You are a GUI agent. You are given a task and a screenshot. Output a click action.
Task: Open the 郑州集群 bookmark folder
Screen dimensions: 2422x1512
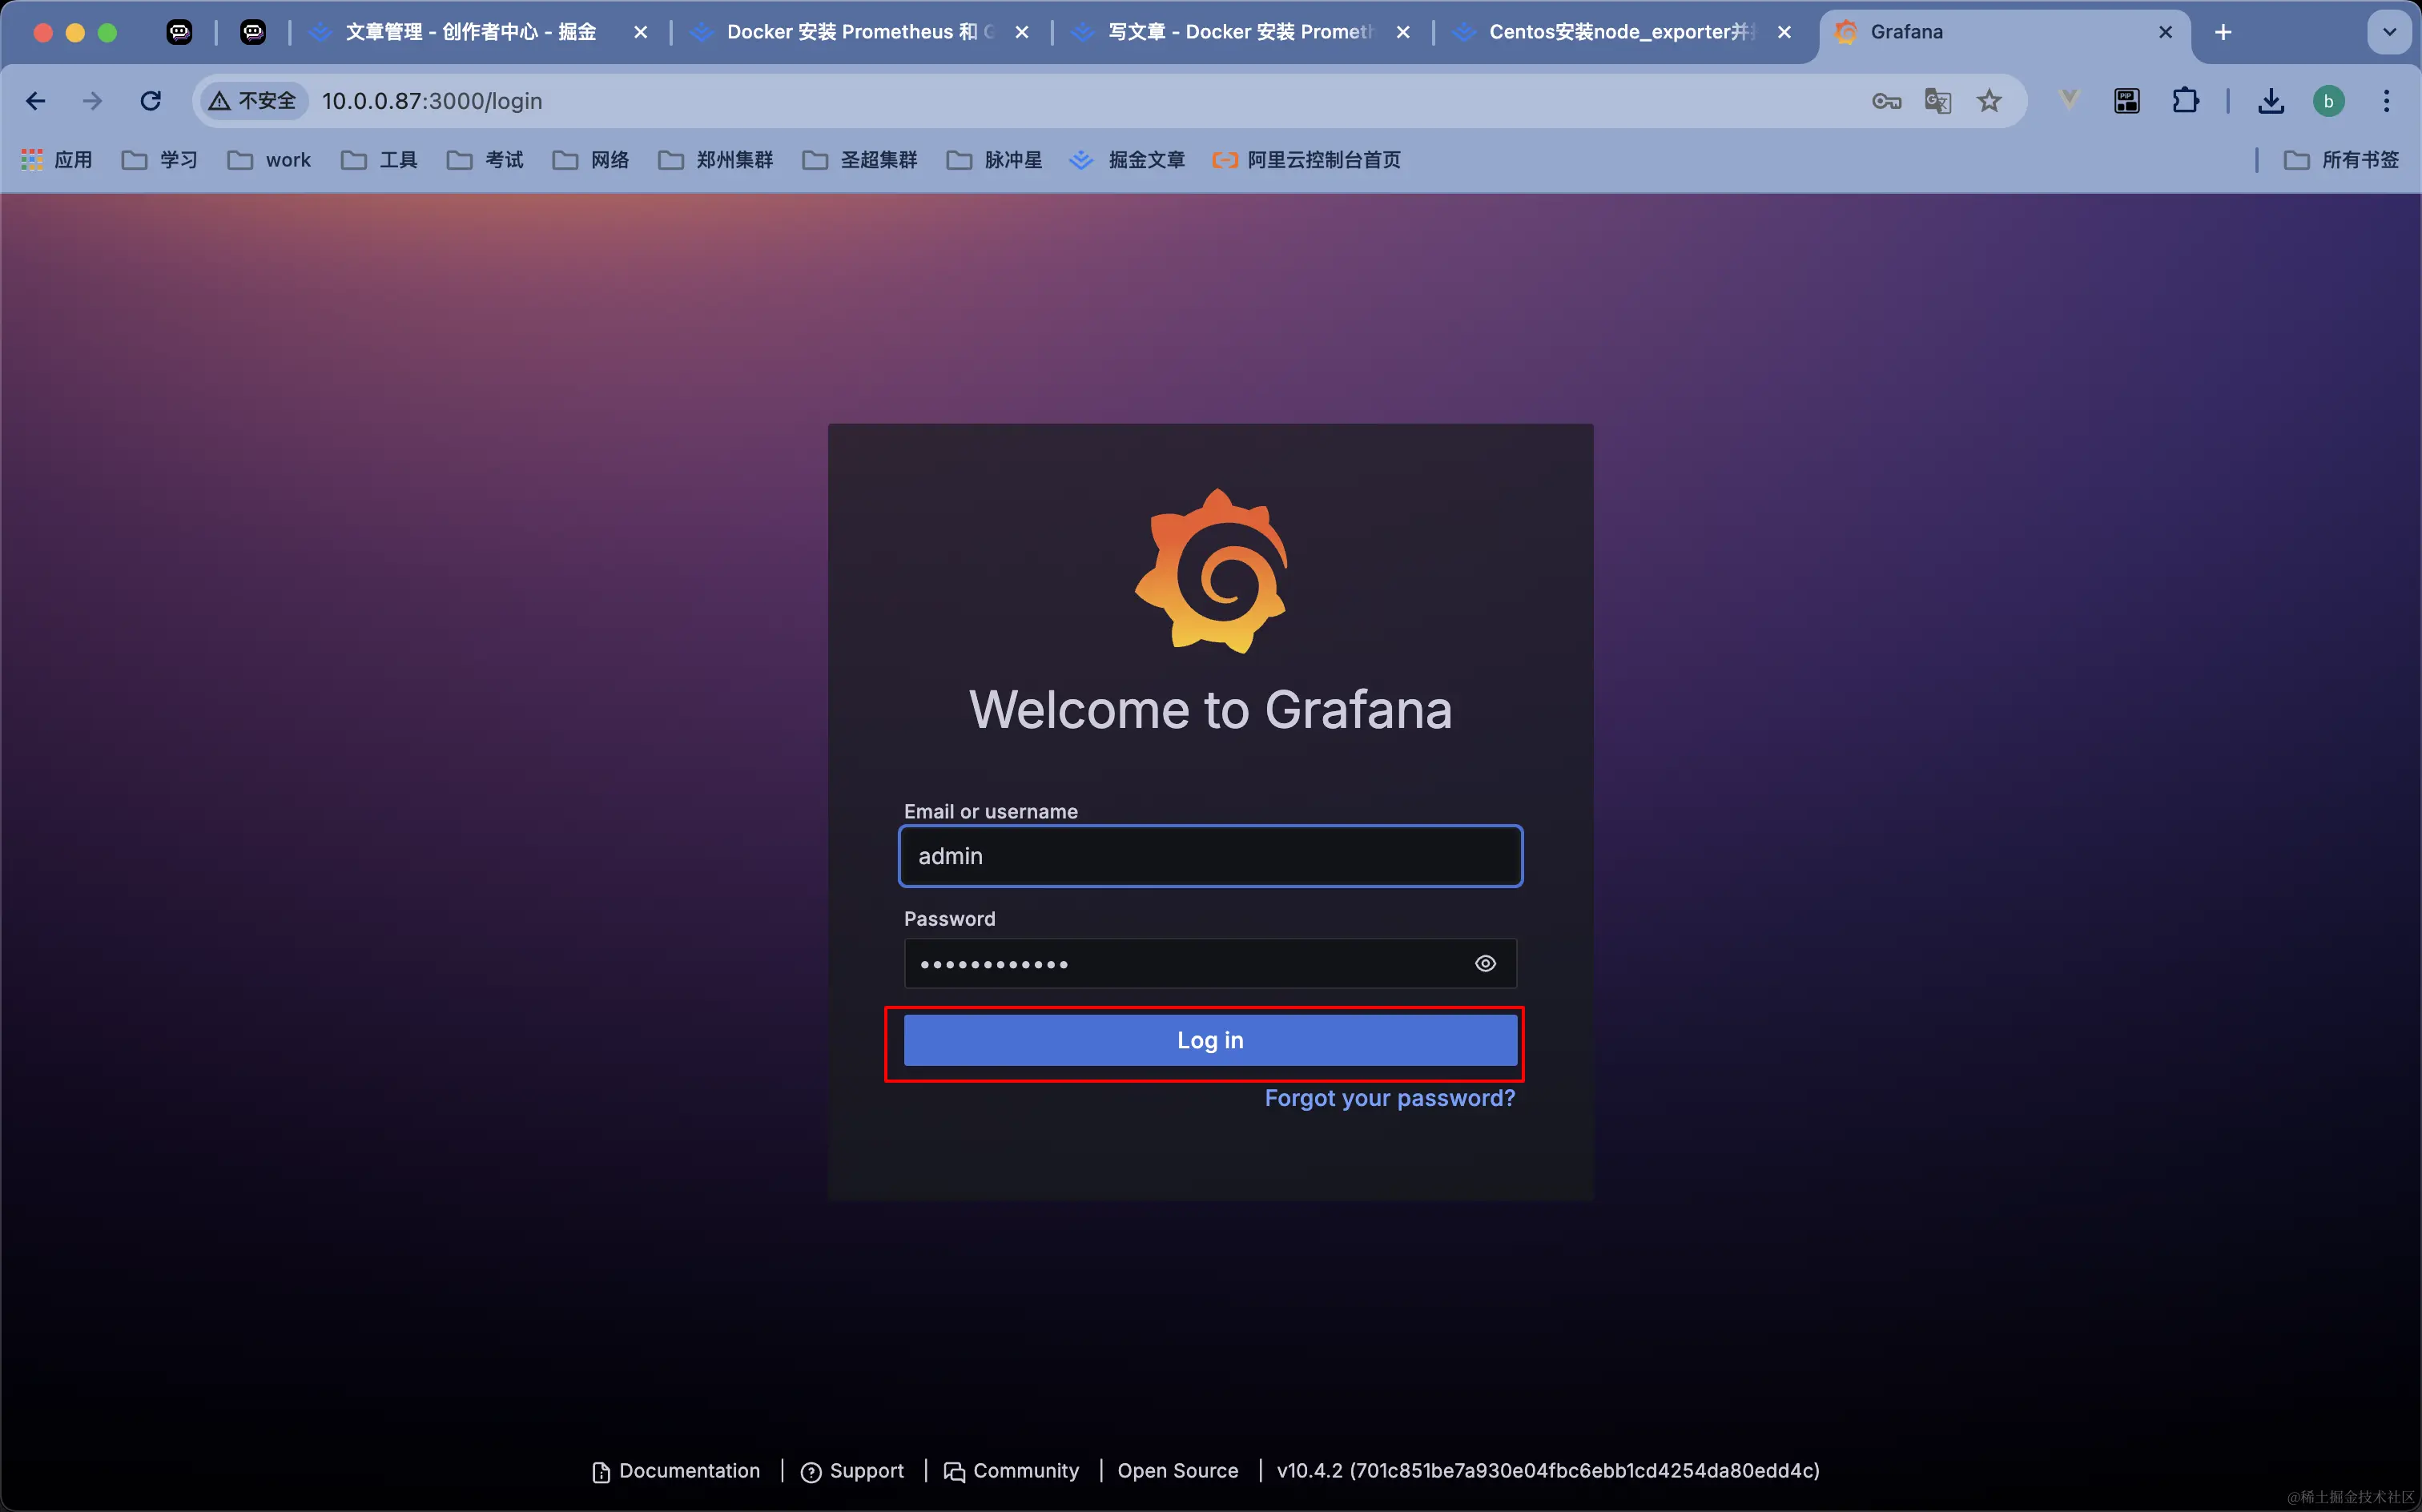(x=716, y=160)
